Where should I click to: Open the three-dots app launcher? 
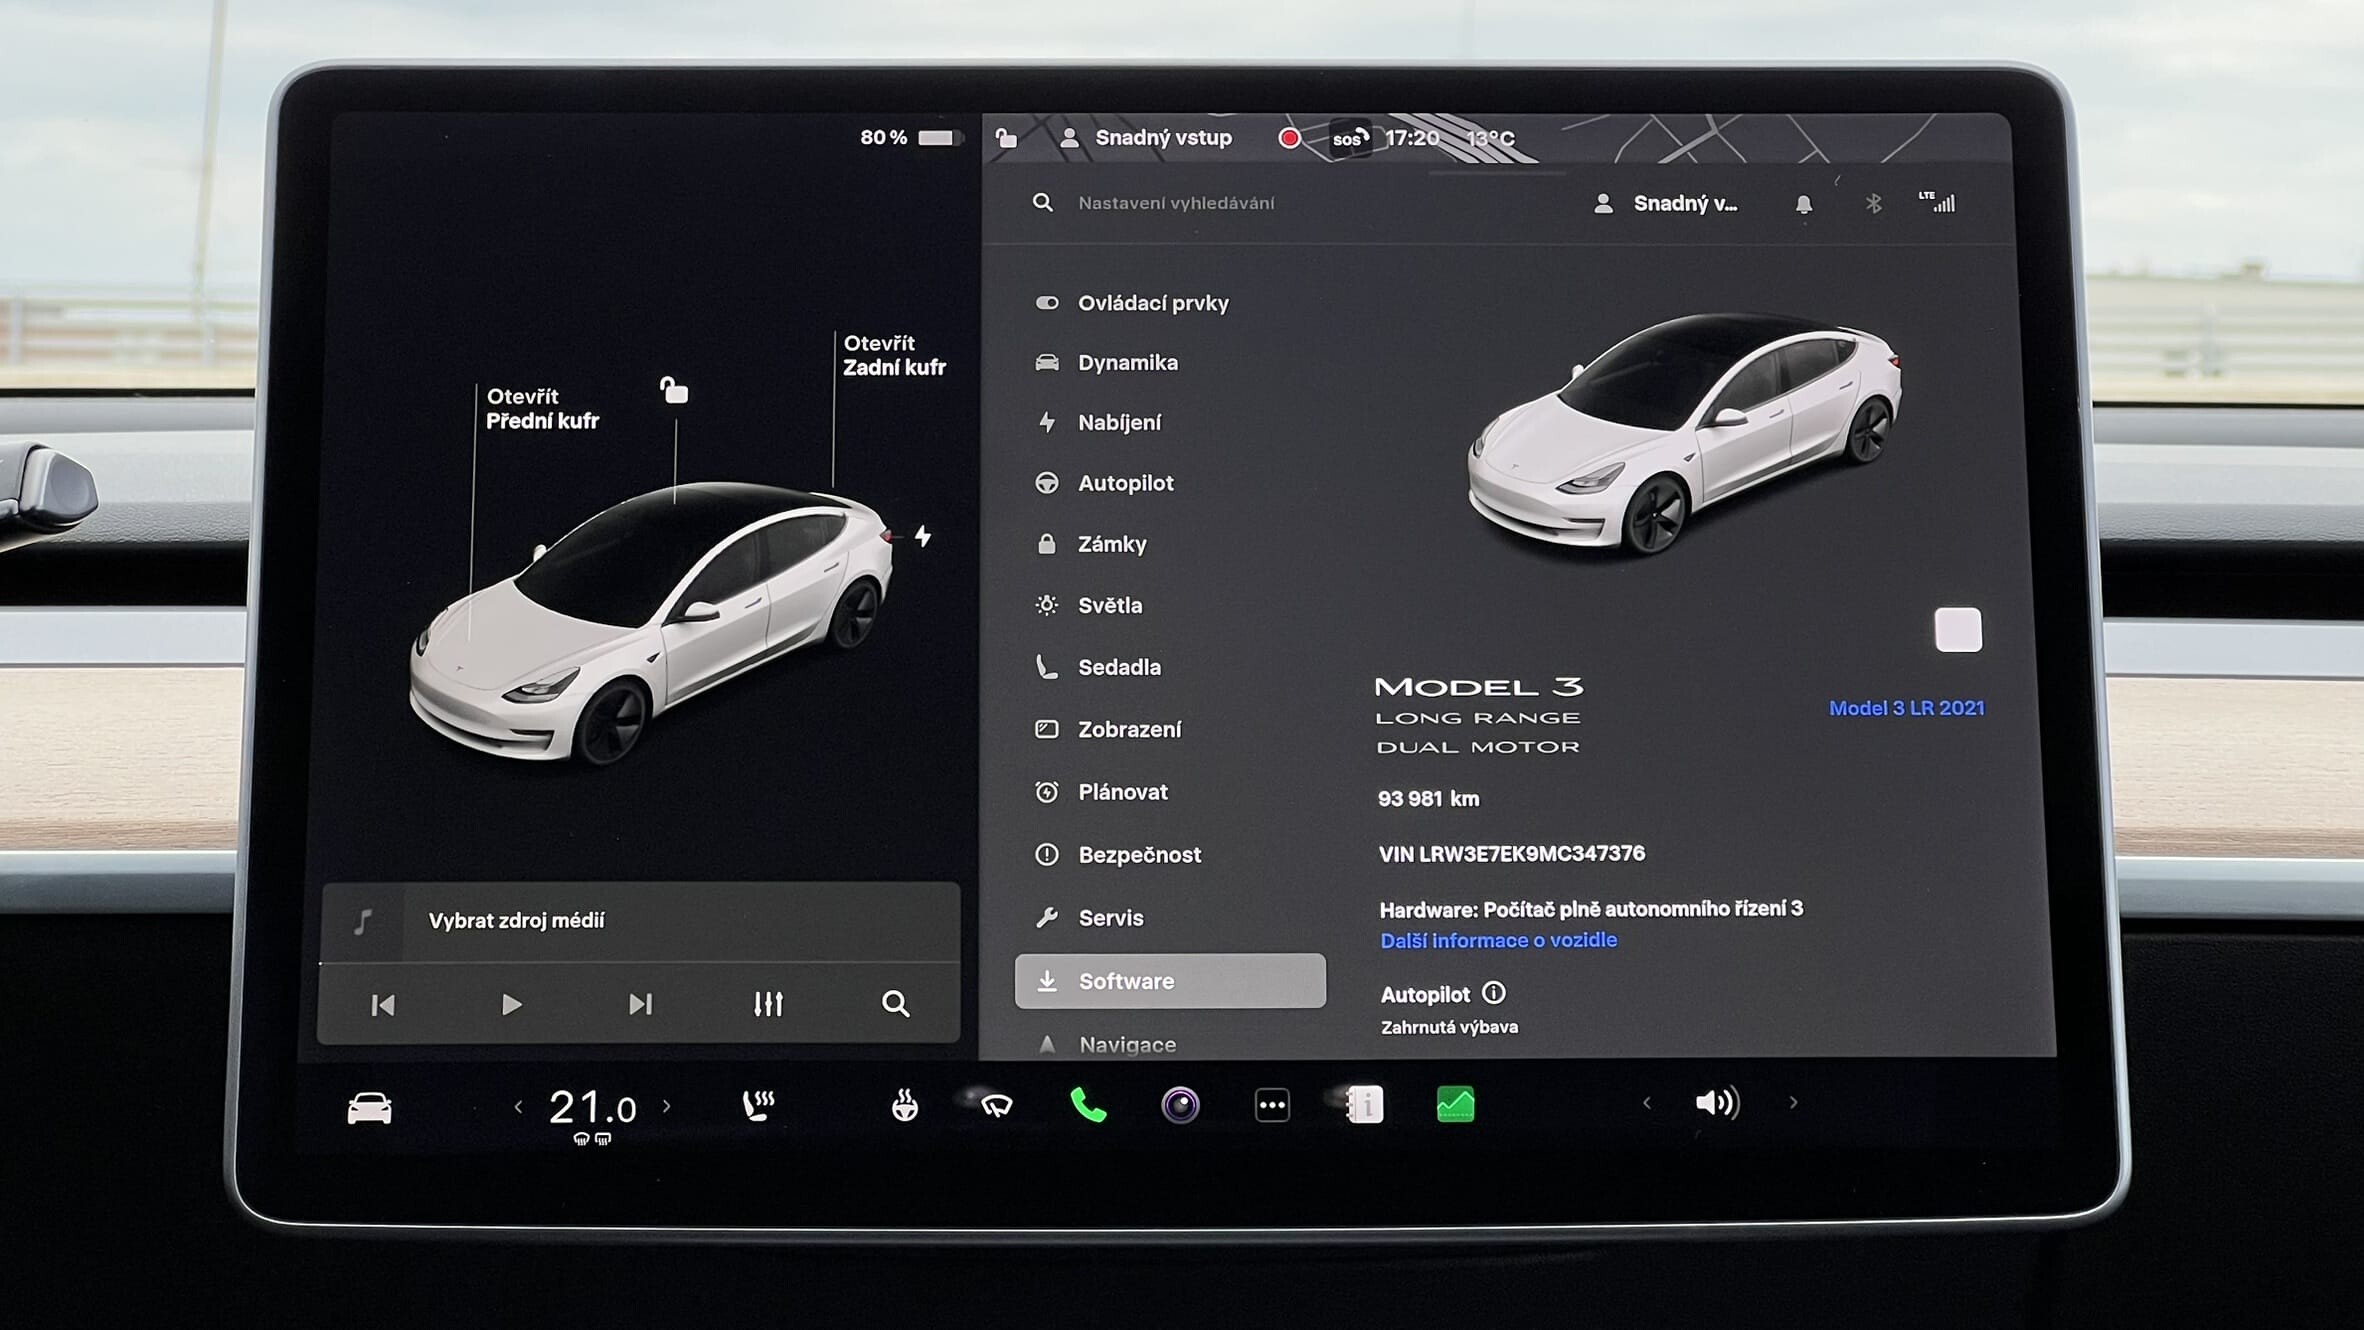coord(1272,1105)
